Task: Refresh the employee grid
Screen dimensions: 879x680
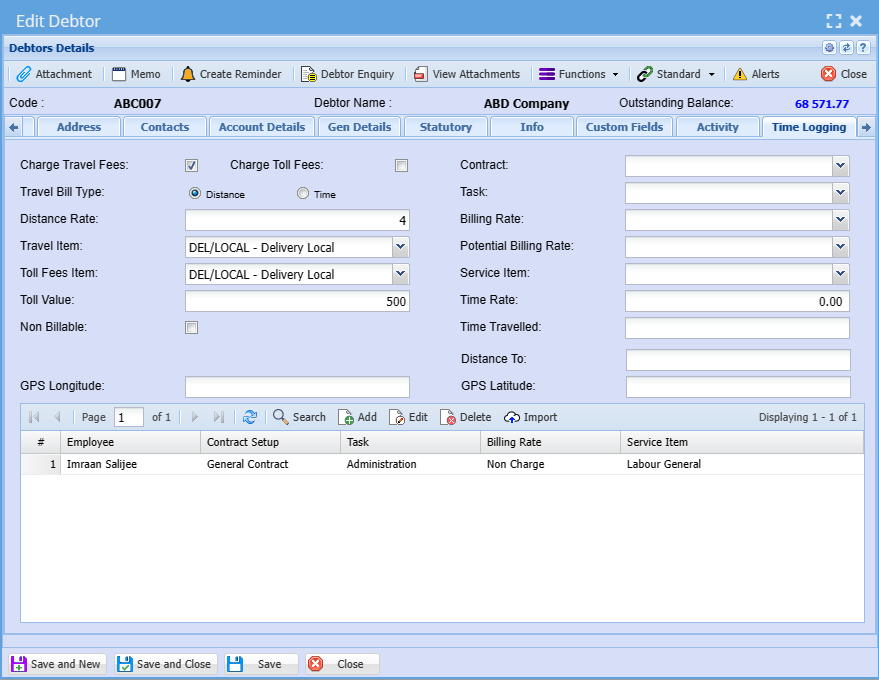Action: 250,417
